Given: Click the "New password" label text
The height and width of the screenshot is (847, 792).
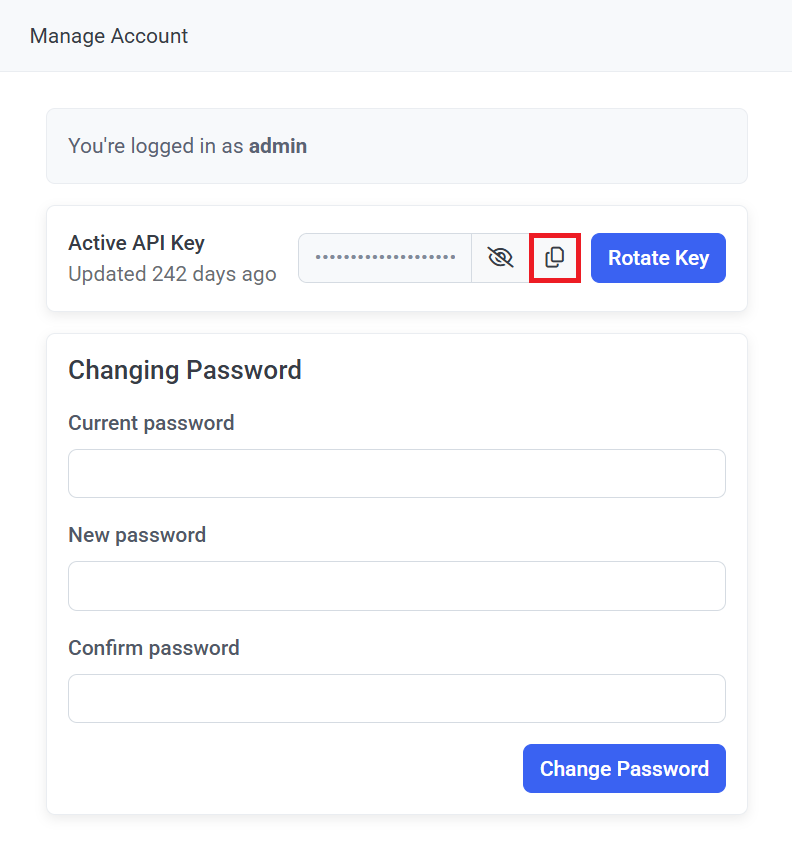Looking at the screenshot, I should (137, 535).
